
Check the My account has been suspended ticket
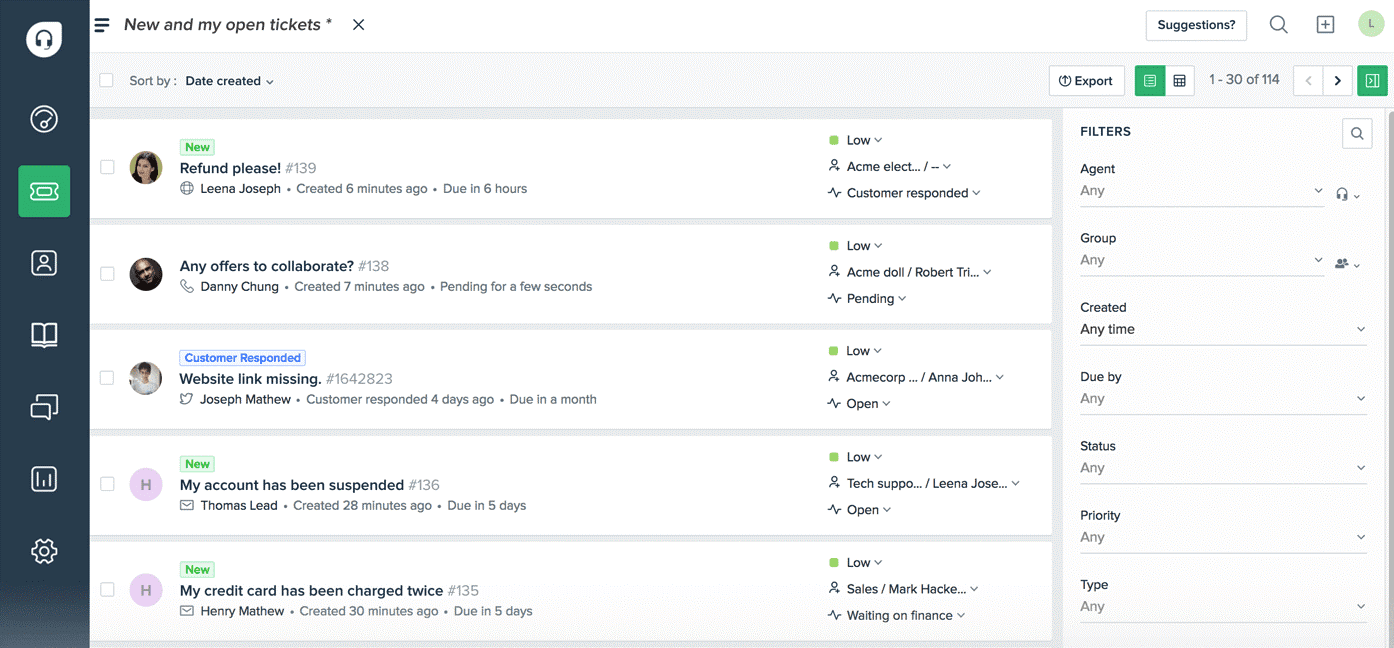(x=107, y=483)
